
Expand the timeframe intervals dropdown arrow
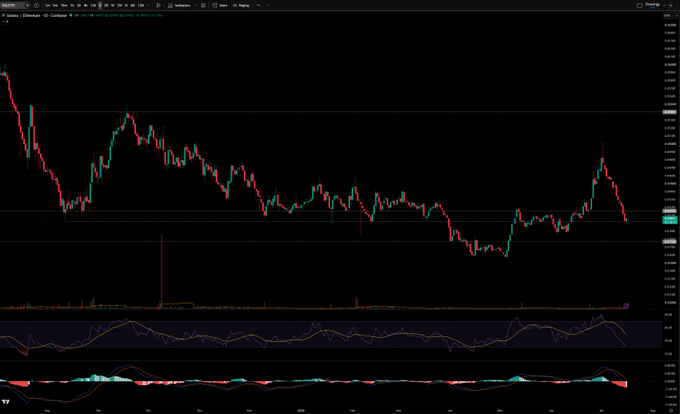click(148, 5)
